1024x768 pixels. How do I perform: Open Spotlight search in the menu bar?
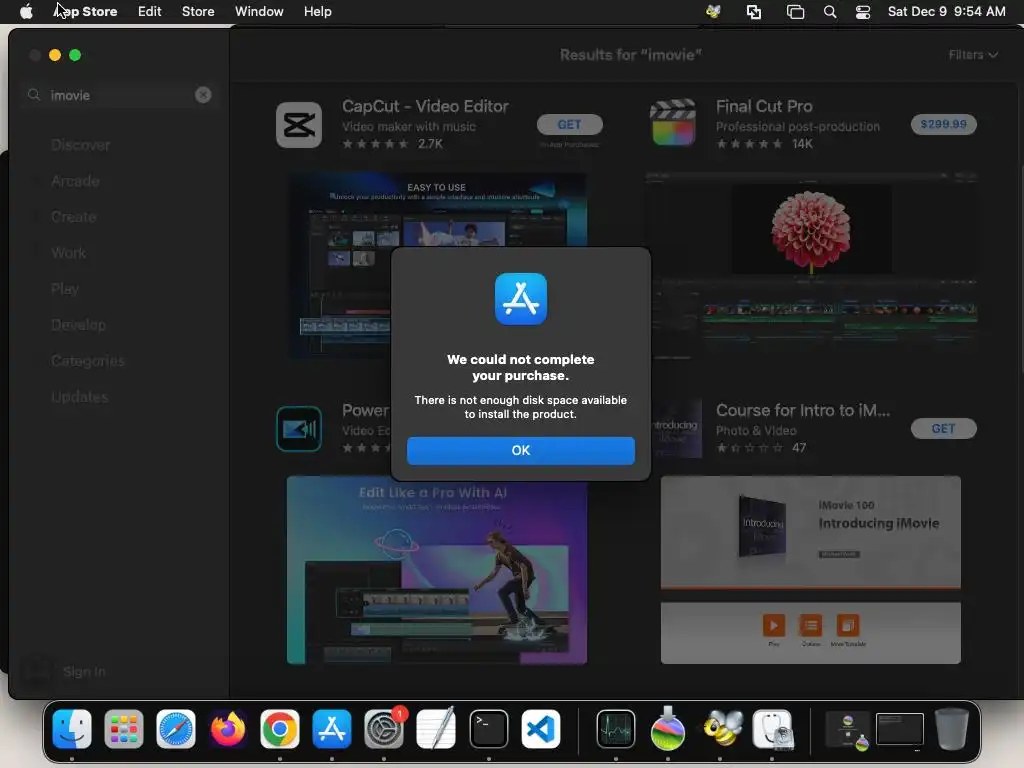click(829, 12)
